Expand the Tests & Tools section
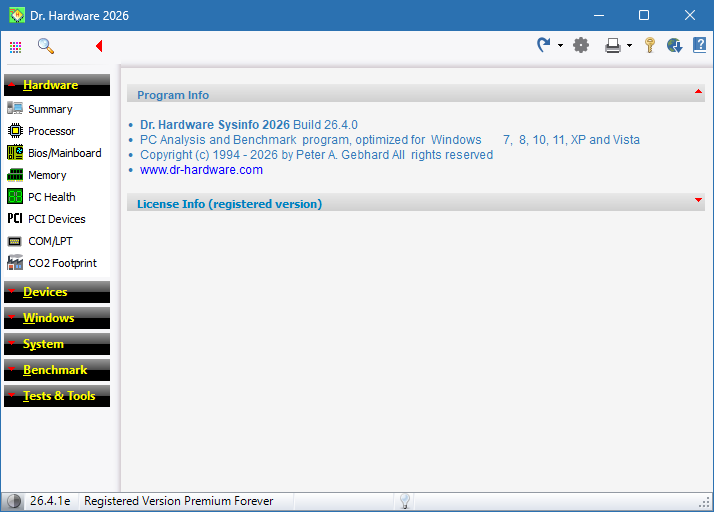Image resolution: width=714 pixels, height=512 pixels. [x=57, y=395]
